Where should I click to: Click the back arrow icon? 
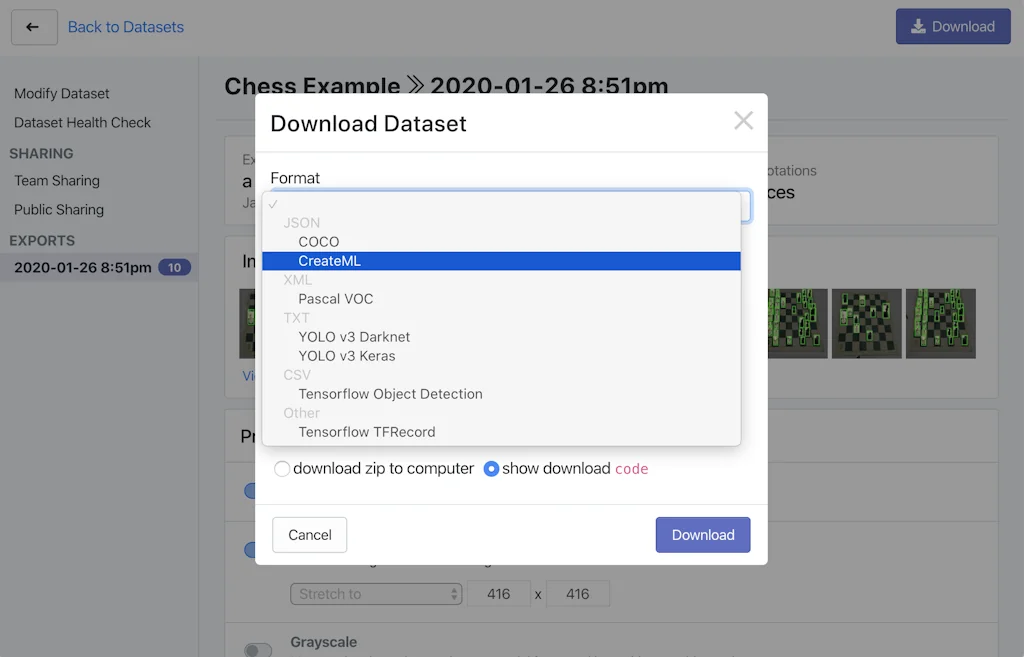(33, 27)
